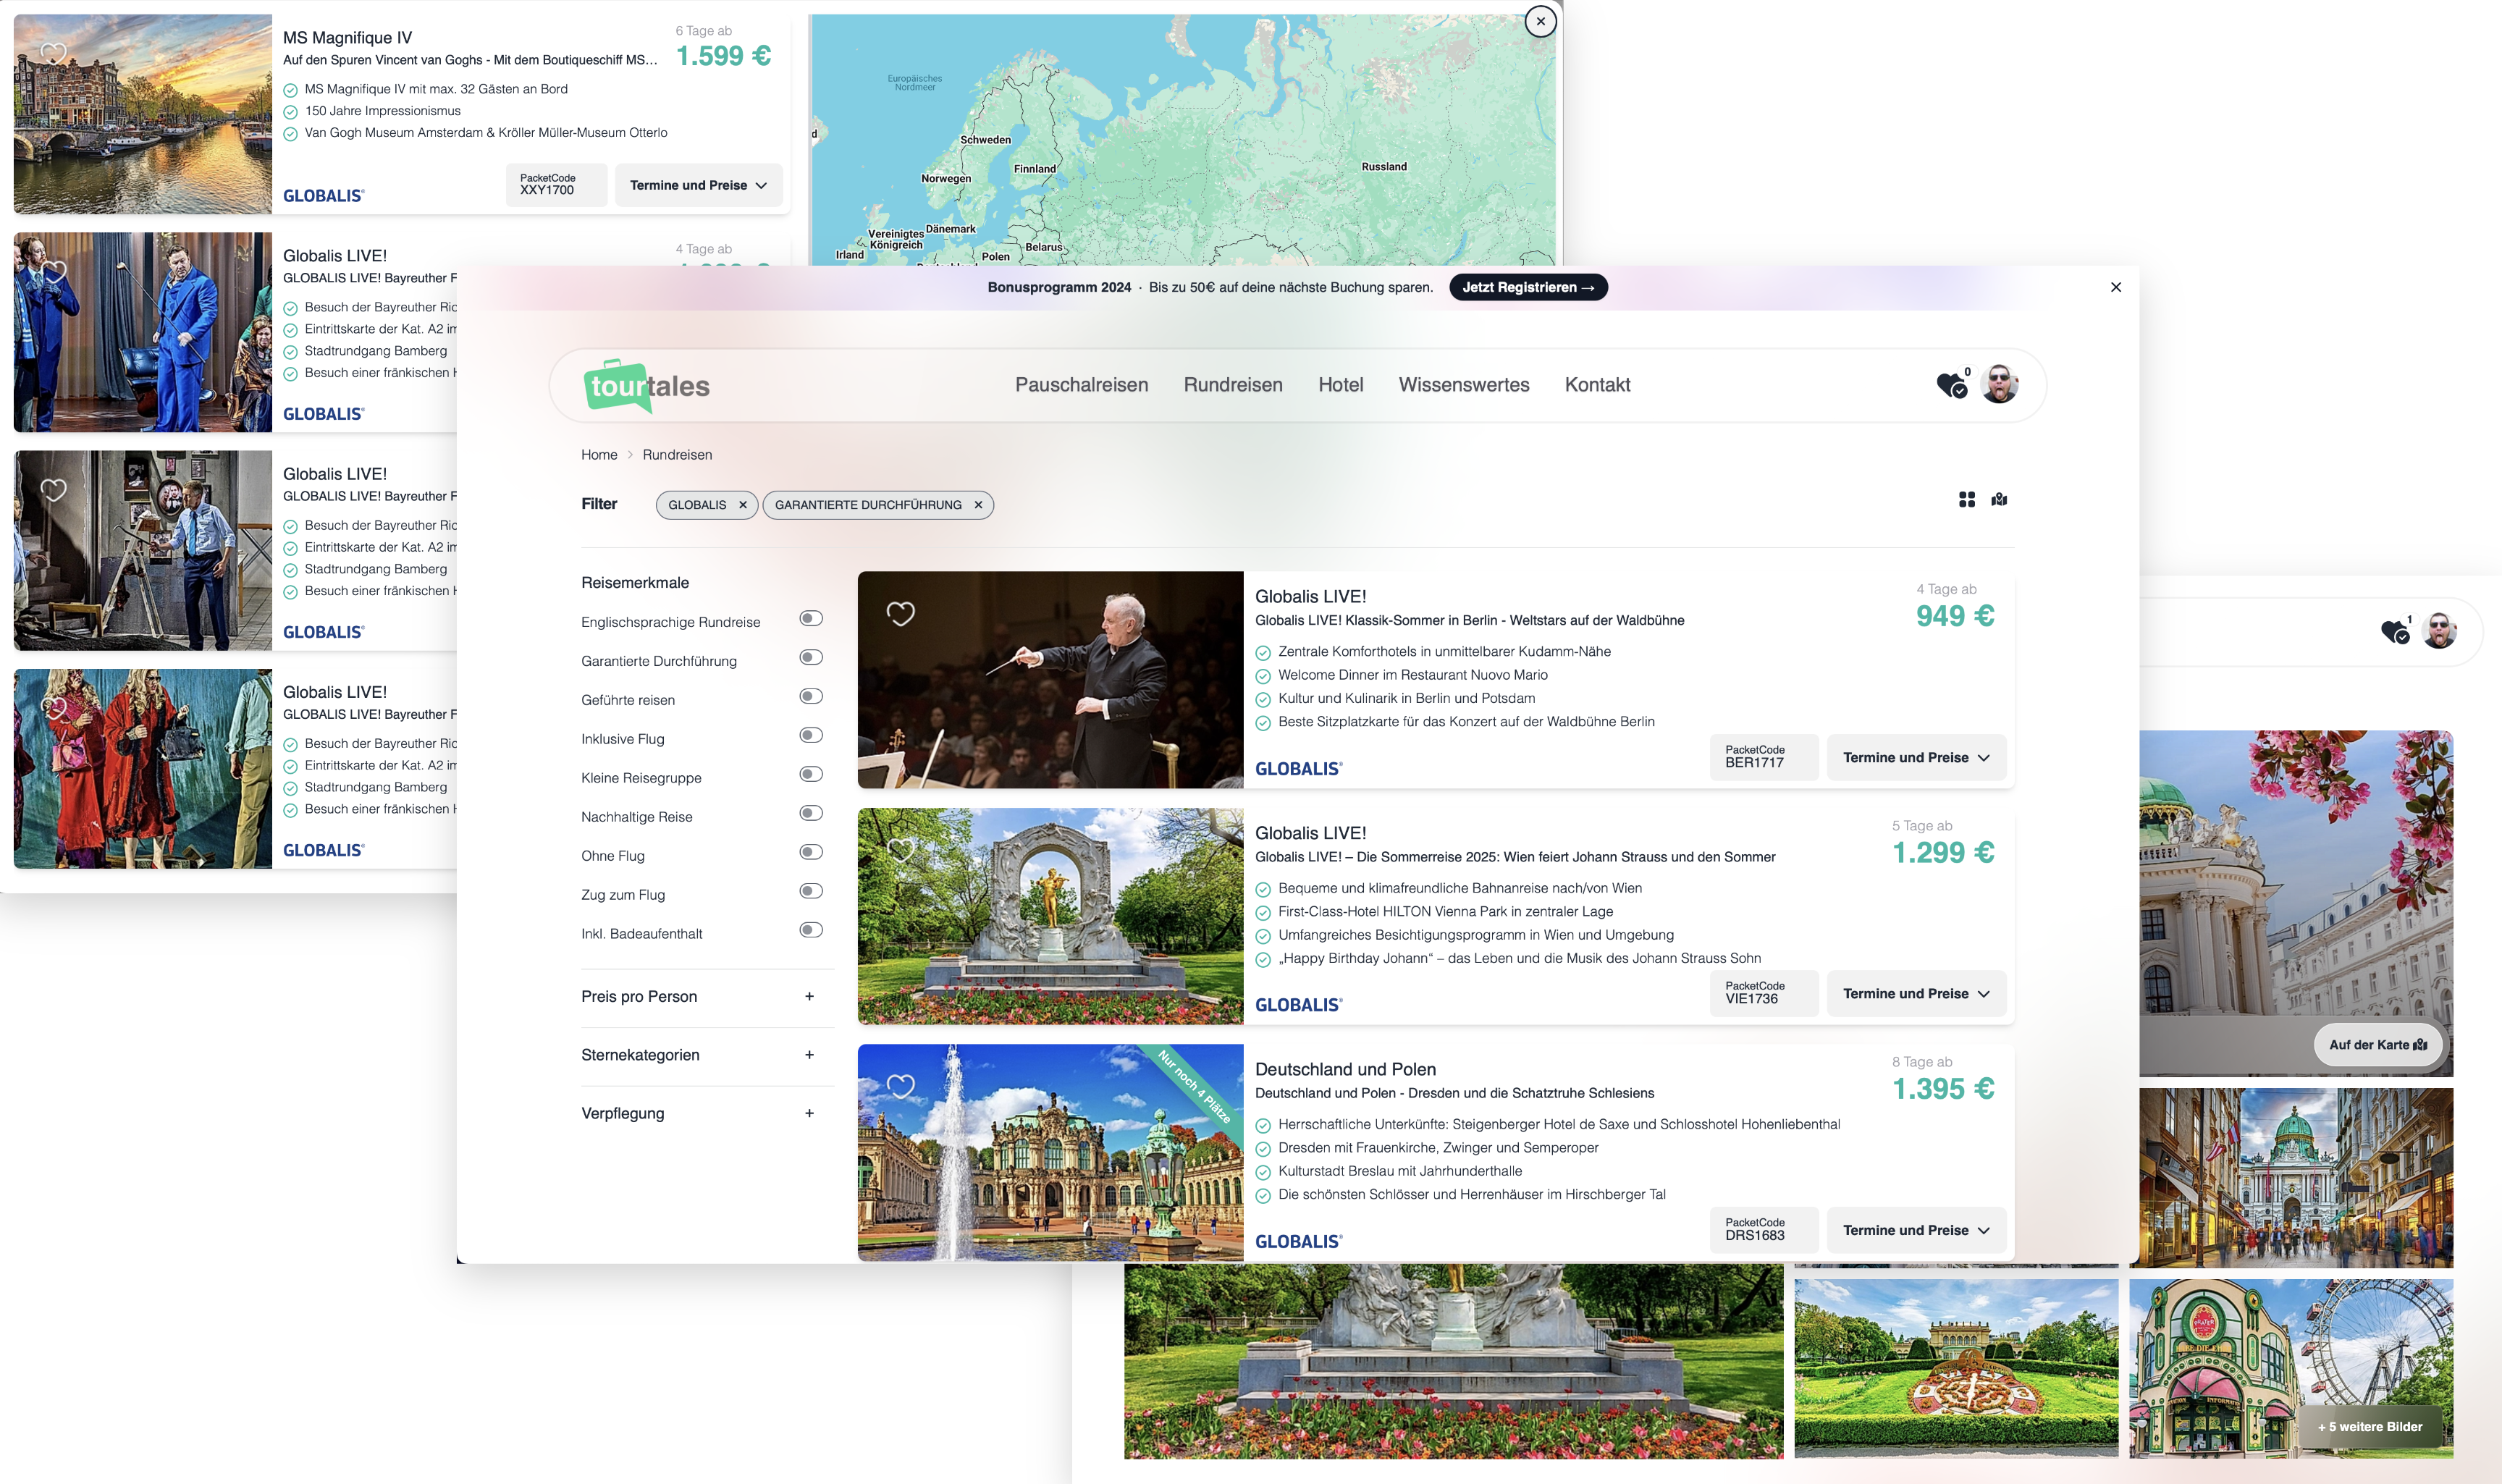Open Termine und Preise for BER1717
The image size is (2502, 1484).
[x=1915, y=758]
